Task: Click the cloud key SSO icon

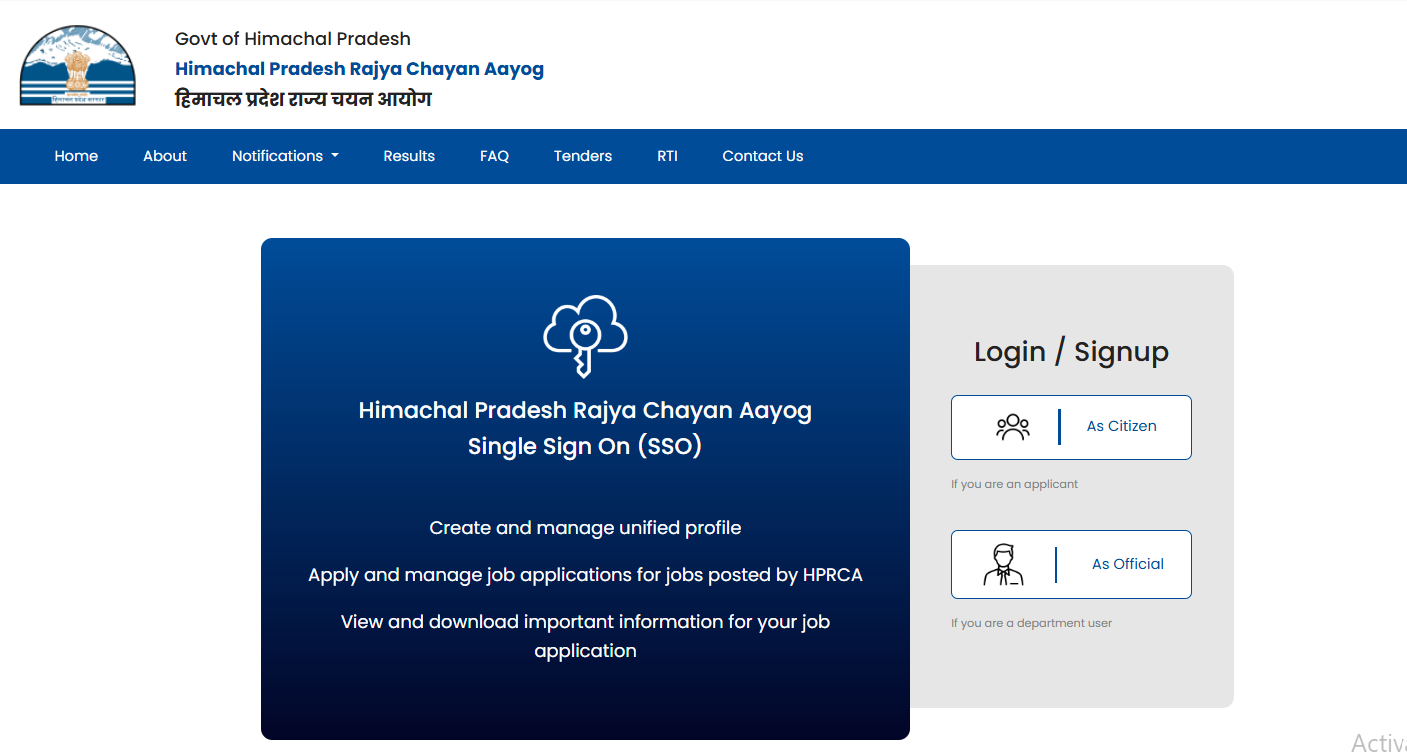Action: click(x=585, y=336)
